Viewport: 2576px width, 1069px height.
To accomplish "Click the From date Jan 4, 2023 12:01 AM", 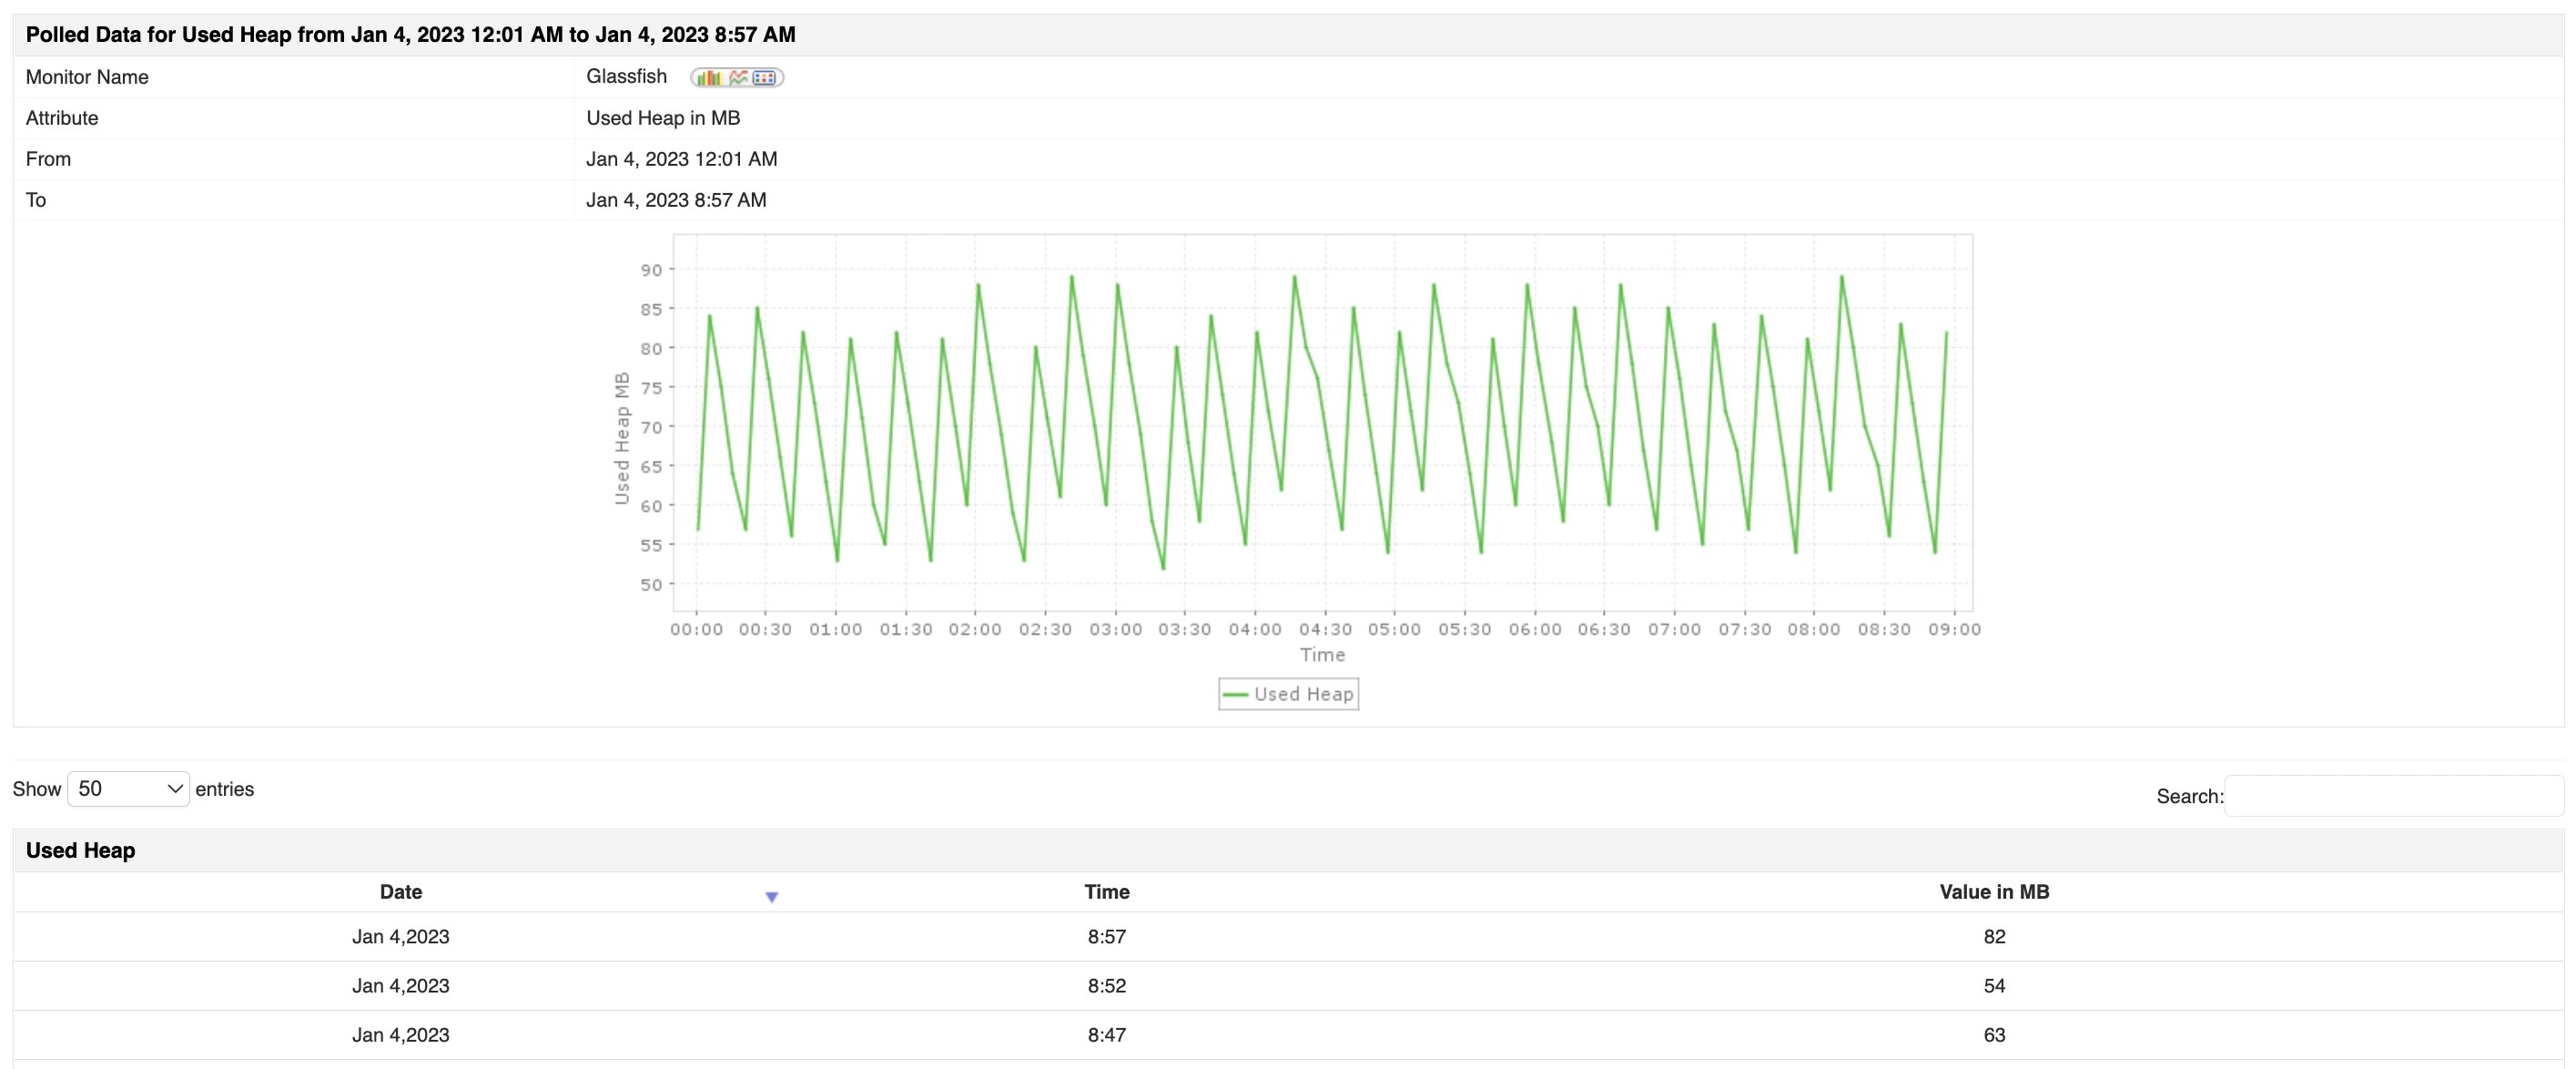I will tap(682, 158).
